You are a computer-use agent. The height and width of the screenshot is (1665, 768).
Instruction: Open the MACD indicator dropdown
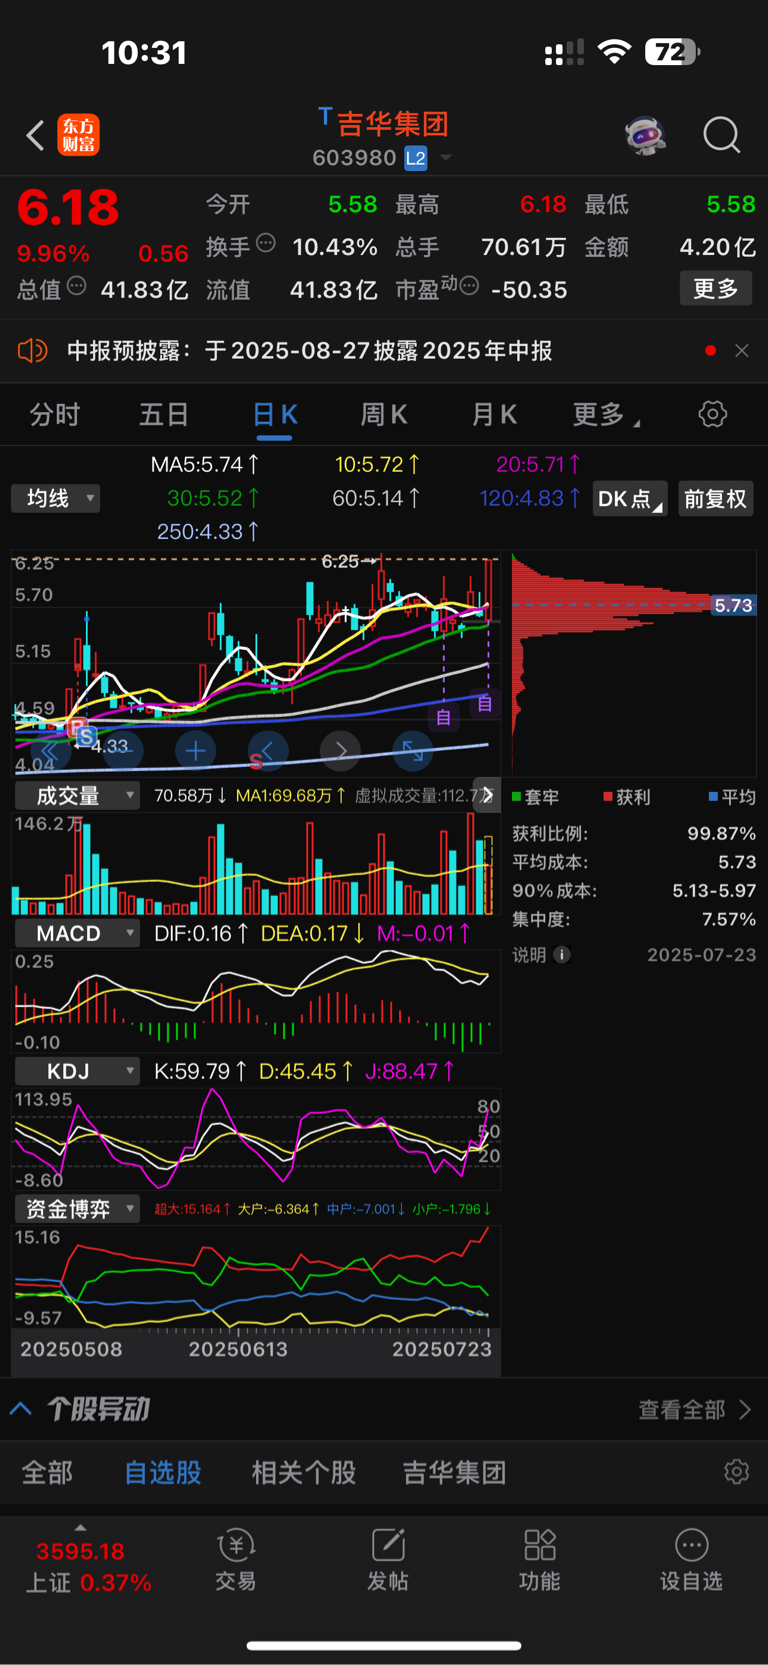[x=77, y=934]
